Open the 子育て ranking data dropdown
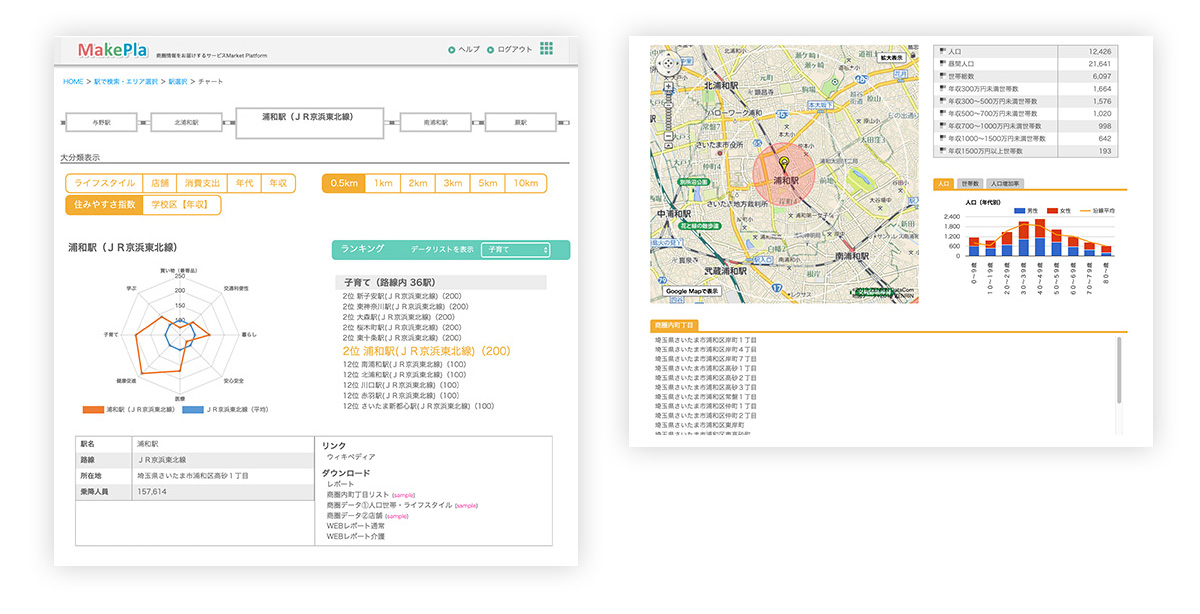1200x614 pixels. coord(515,249)
